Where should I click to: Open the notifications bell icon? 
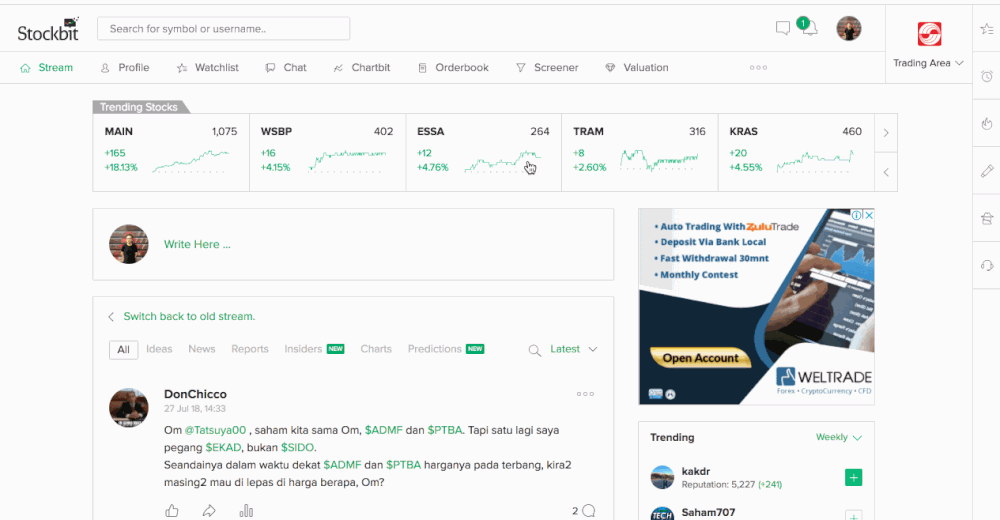[x=809, y=28]
